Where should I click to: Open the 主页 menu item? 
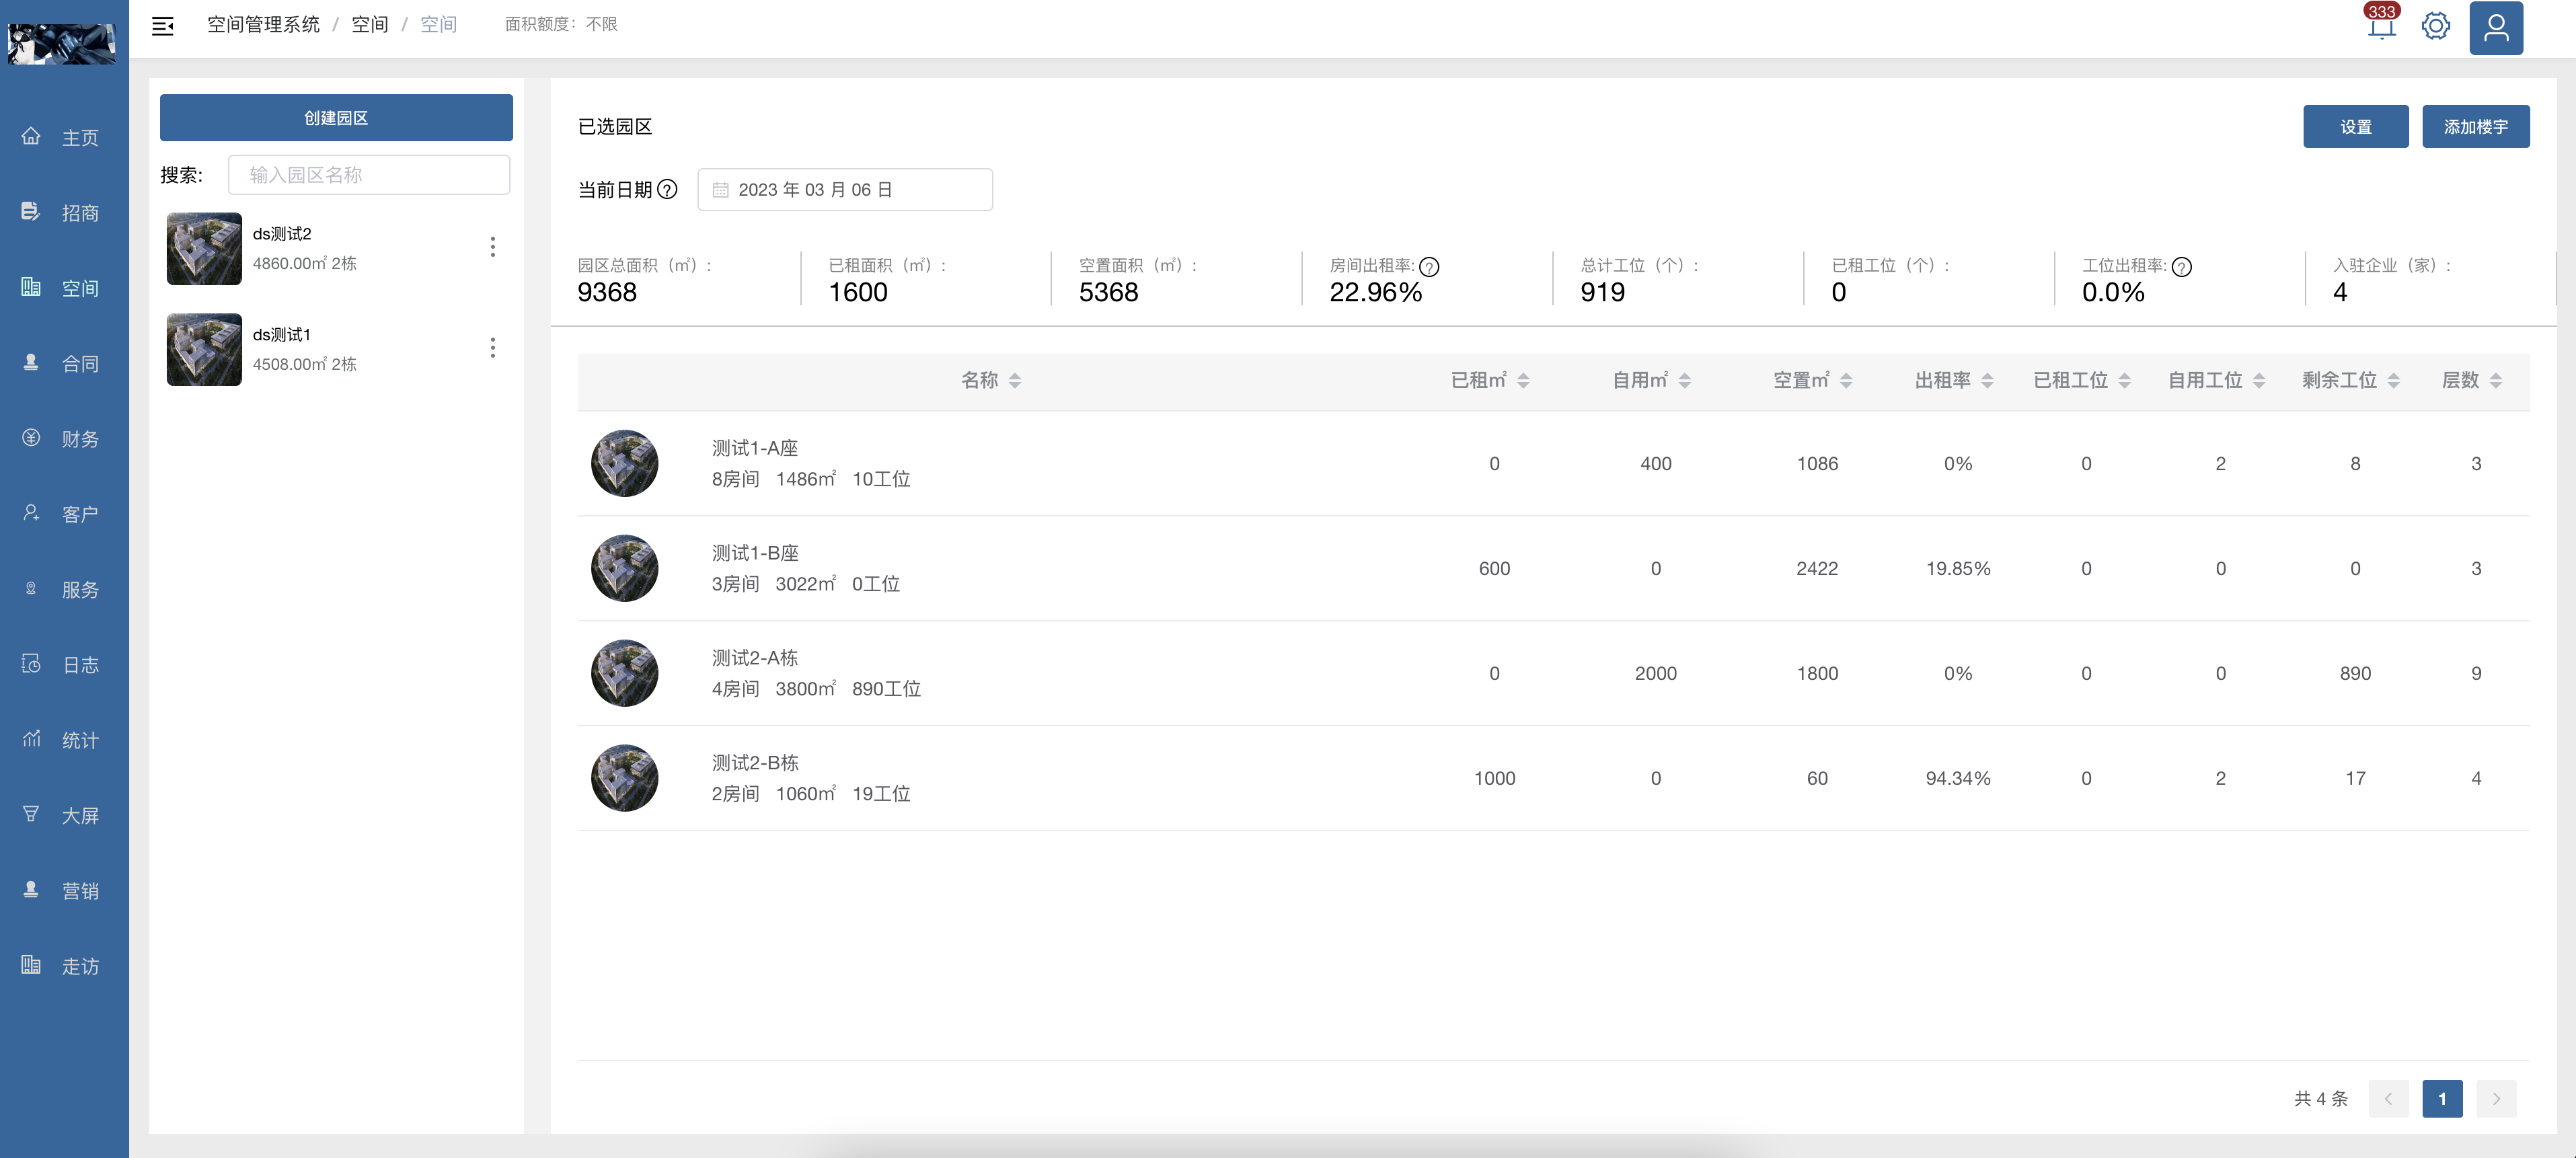click(64, 137)
